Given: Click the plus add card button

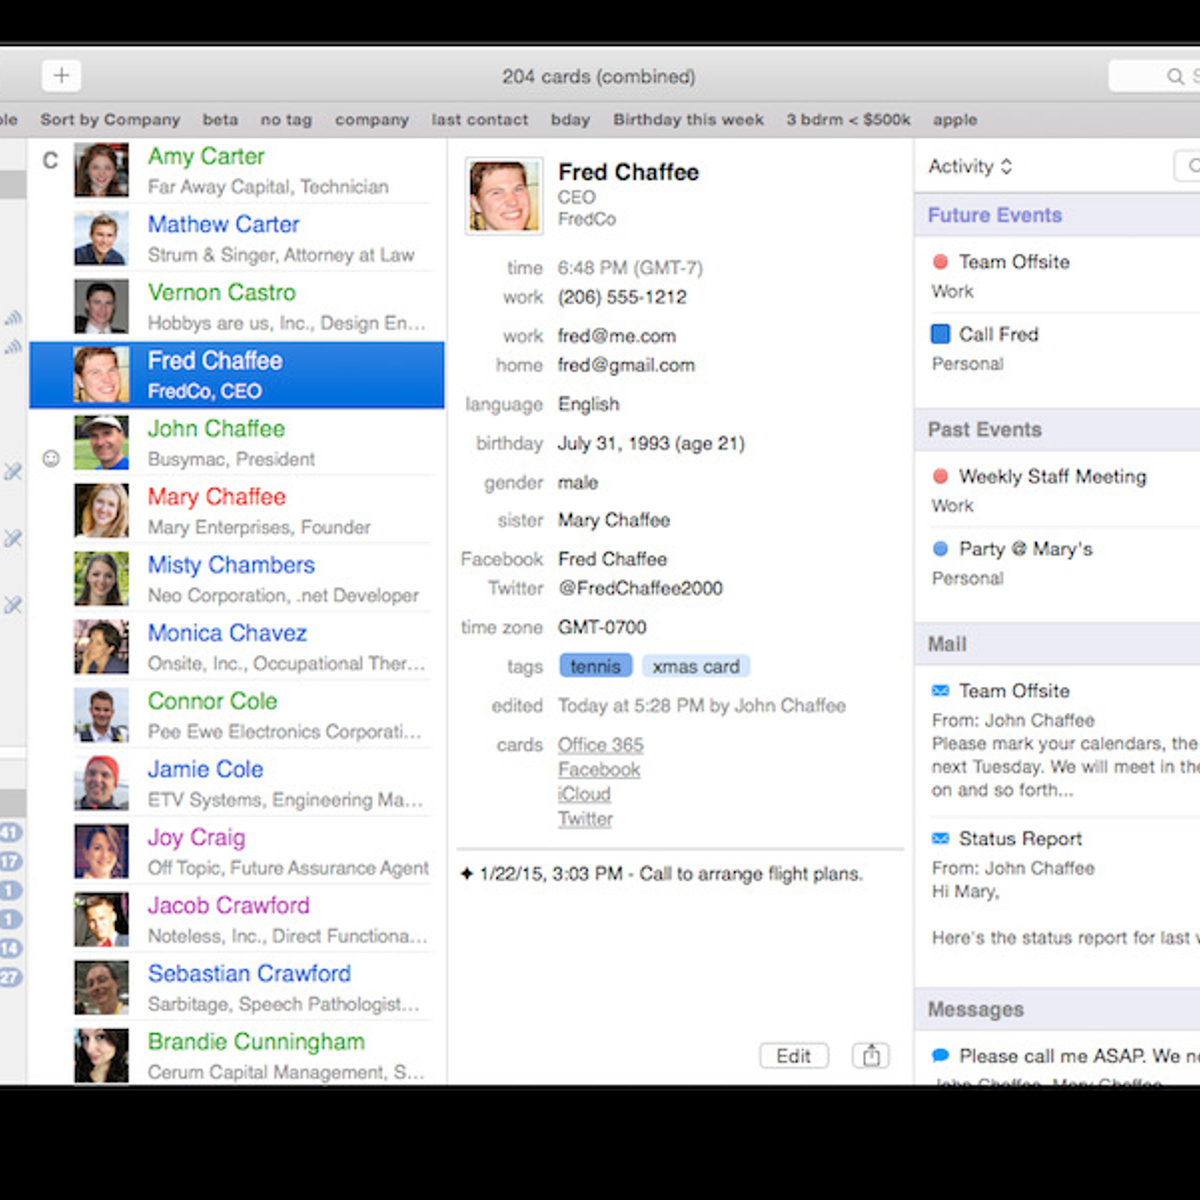Looking at the screenshot, I should click(x=61, y=76).
